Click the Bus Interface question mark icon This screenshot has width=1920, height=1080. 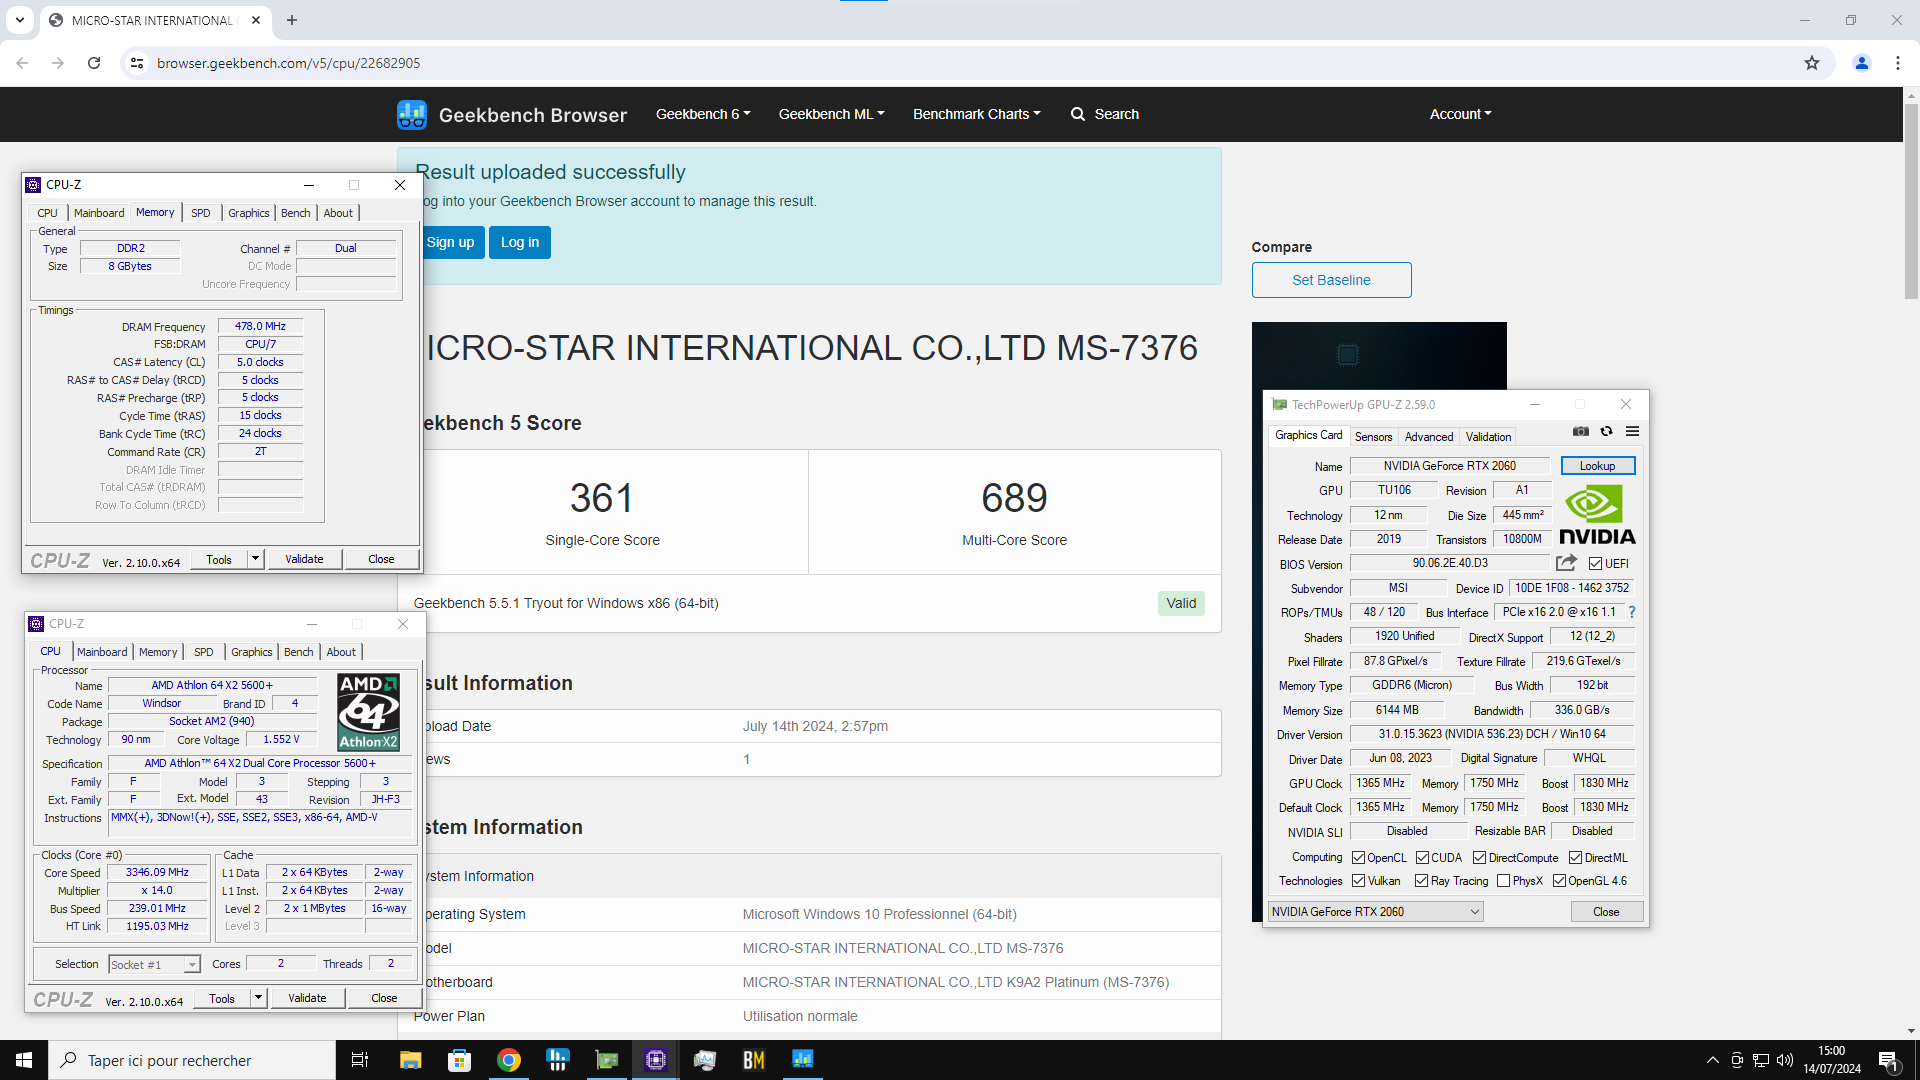click(x=1632, y=612)
